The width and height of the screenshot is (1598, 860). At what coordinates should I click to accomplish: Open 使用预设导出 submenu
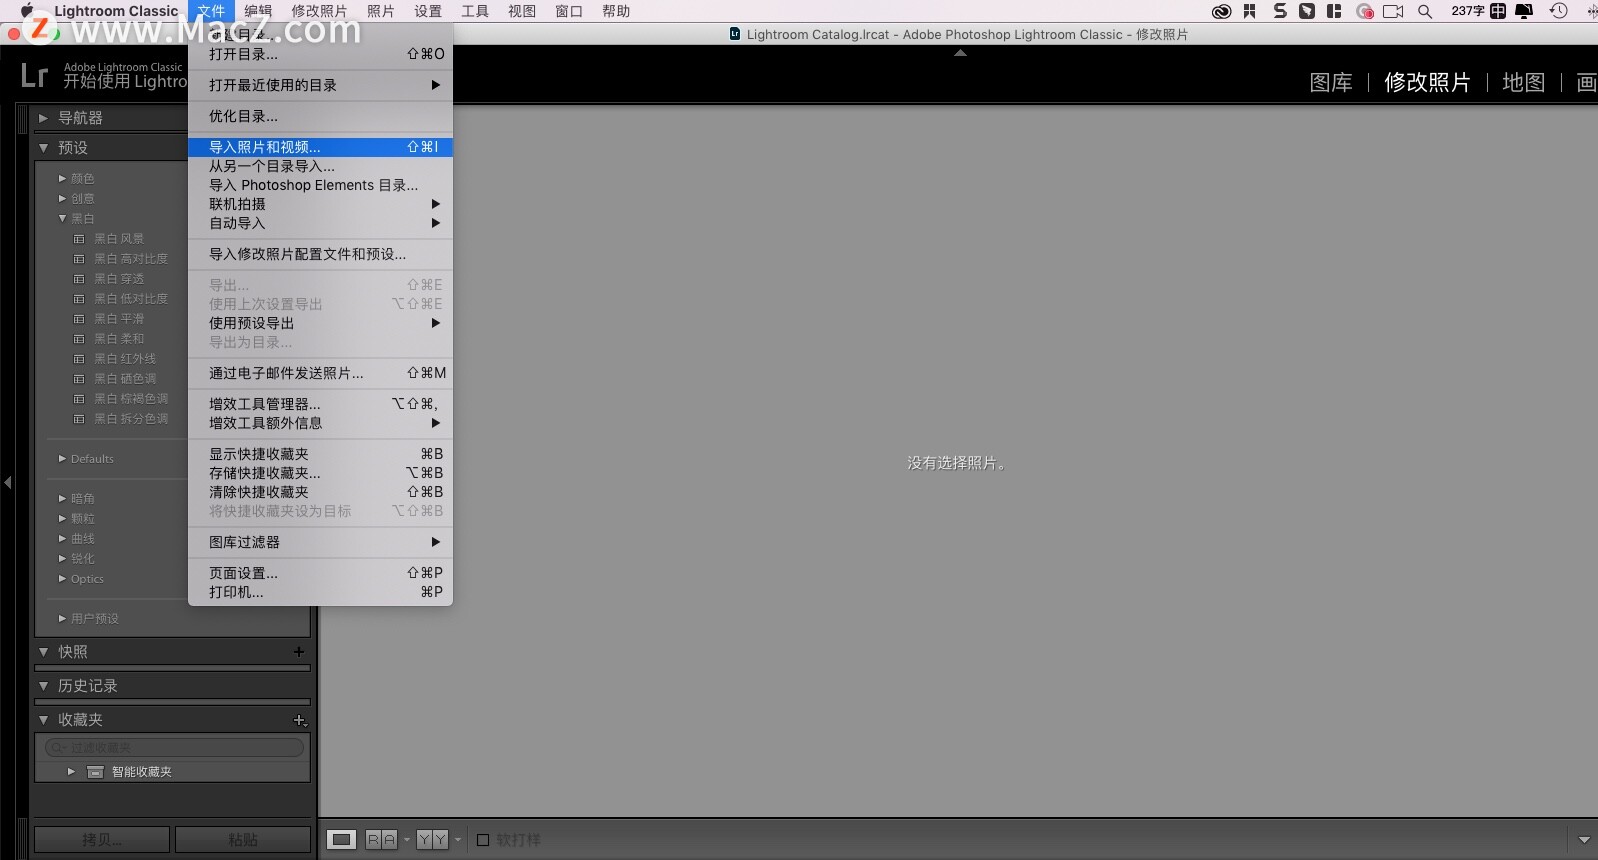(320, 323)
